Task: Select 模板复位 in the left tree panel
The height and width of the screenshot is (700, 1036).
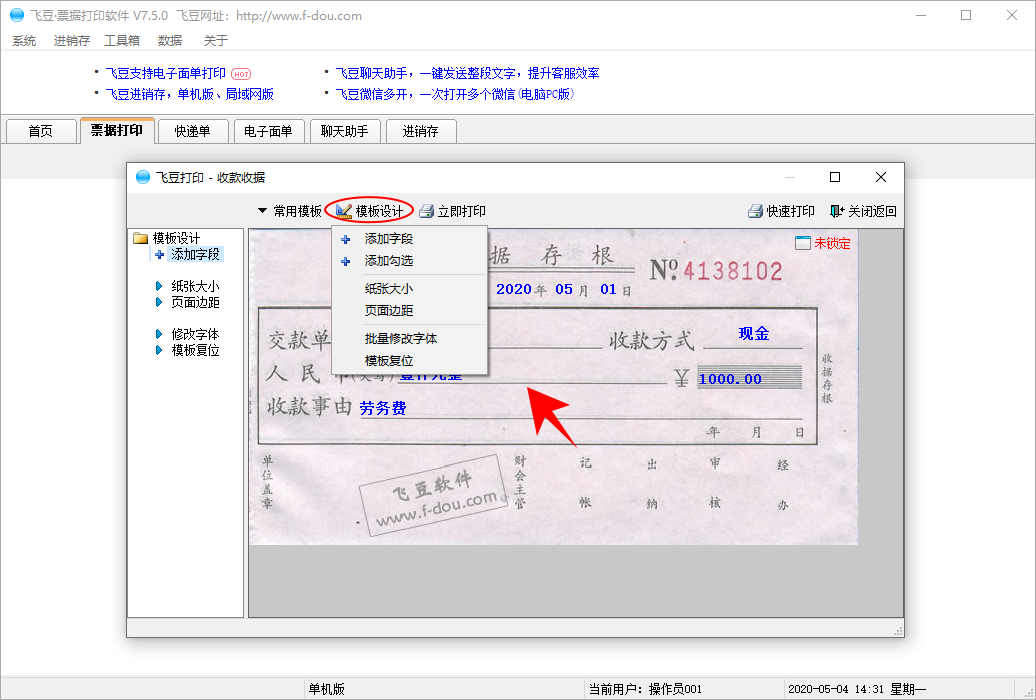Action: click(196, 350)
